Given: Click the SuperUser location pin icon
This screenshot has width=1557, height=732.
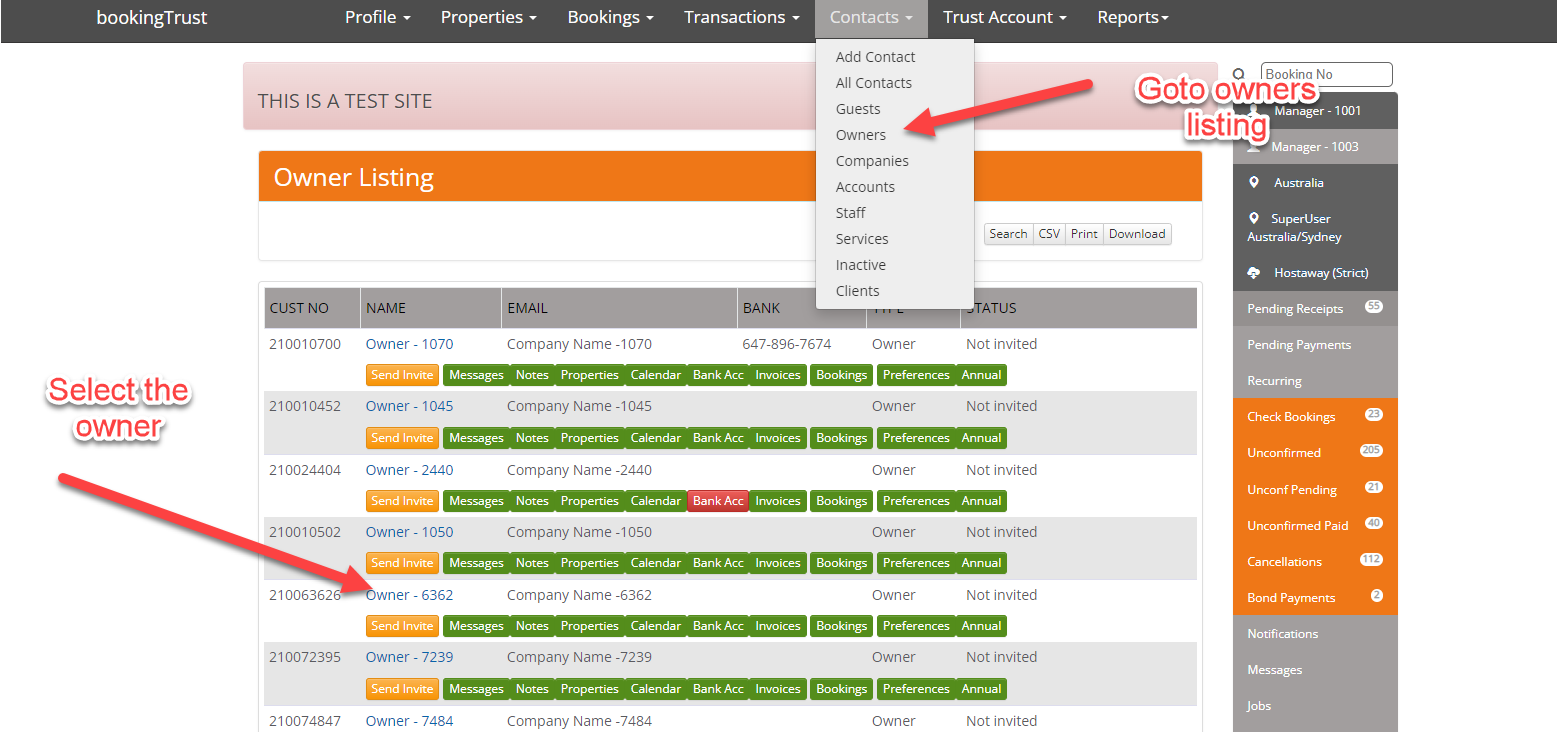Looking at the screenshot, I should (x=1255, y=218).
